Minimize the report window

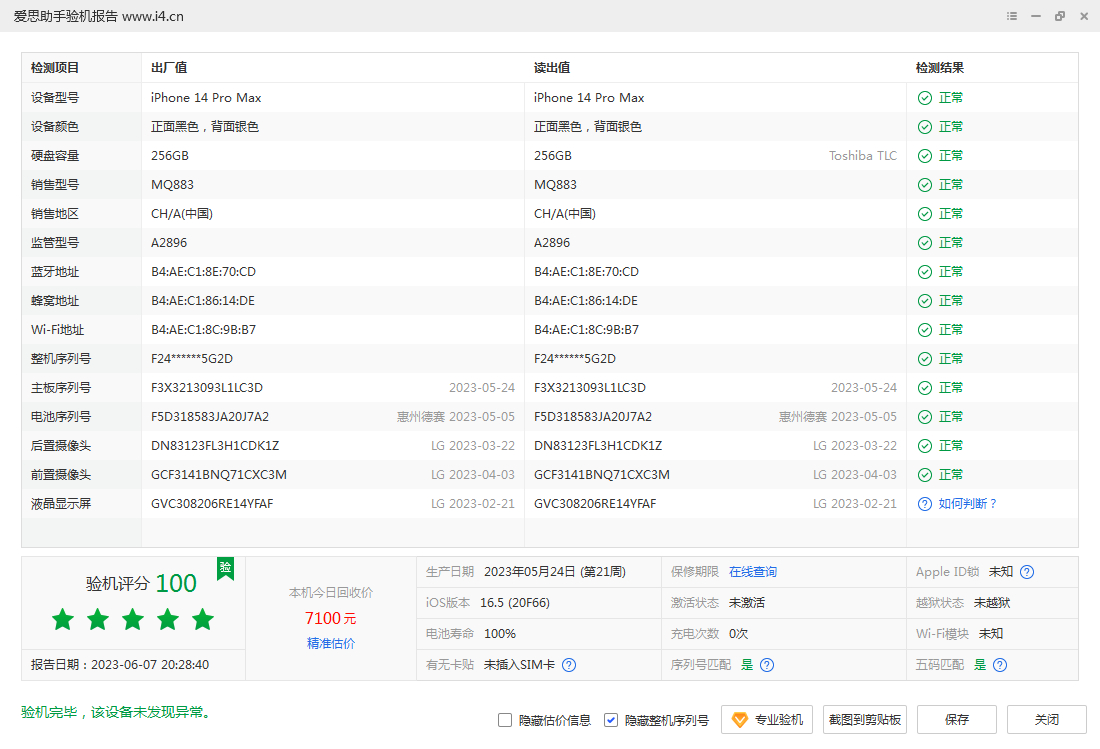click(x=1036, y=16)
